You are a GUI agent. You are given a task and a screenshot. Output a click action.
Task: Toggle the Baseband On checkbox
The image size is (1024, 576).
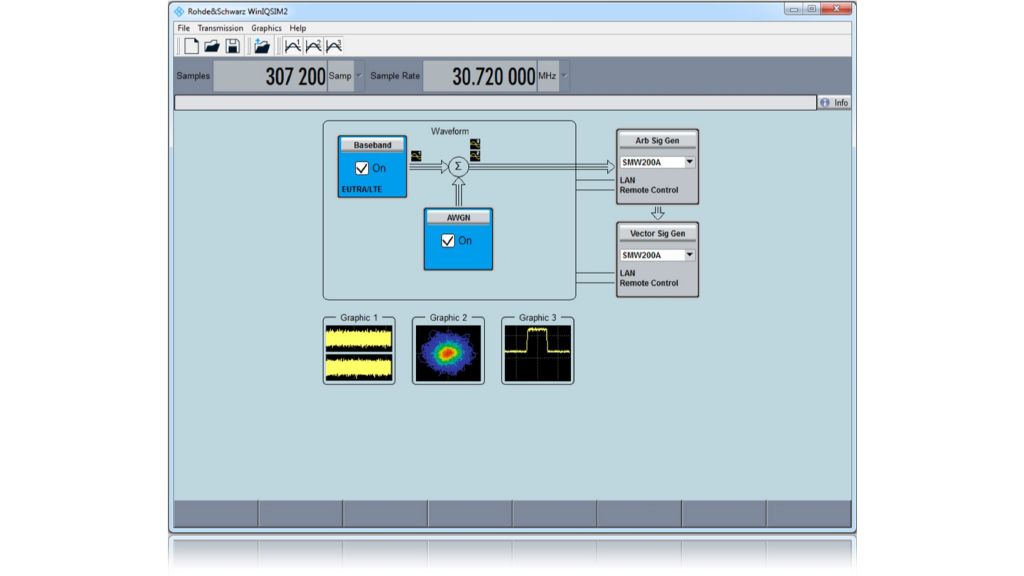[x=362, y=168]
